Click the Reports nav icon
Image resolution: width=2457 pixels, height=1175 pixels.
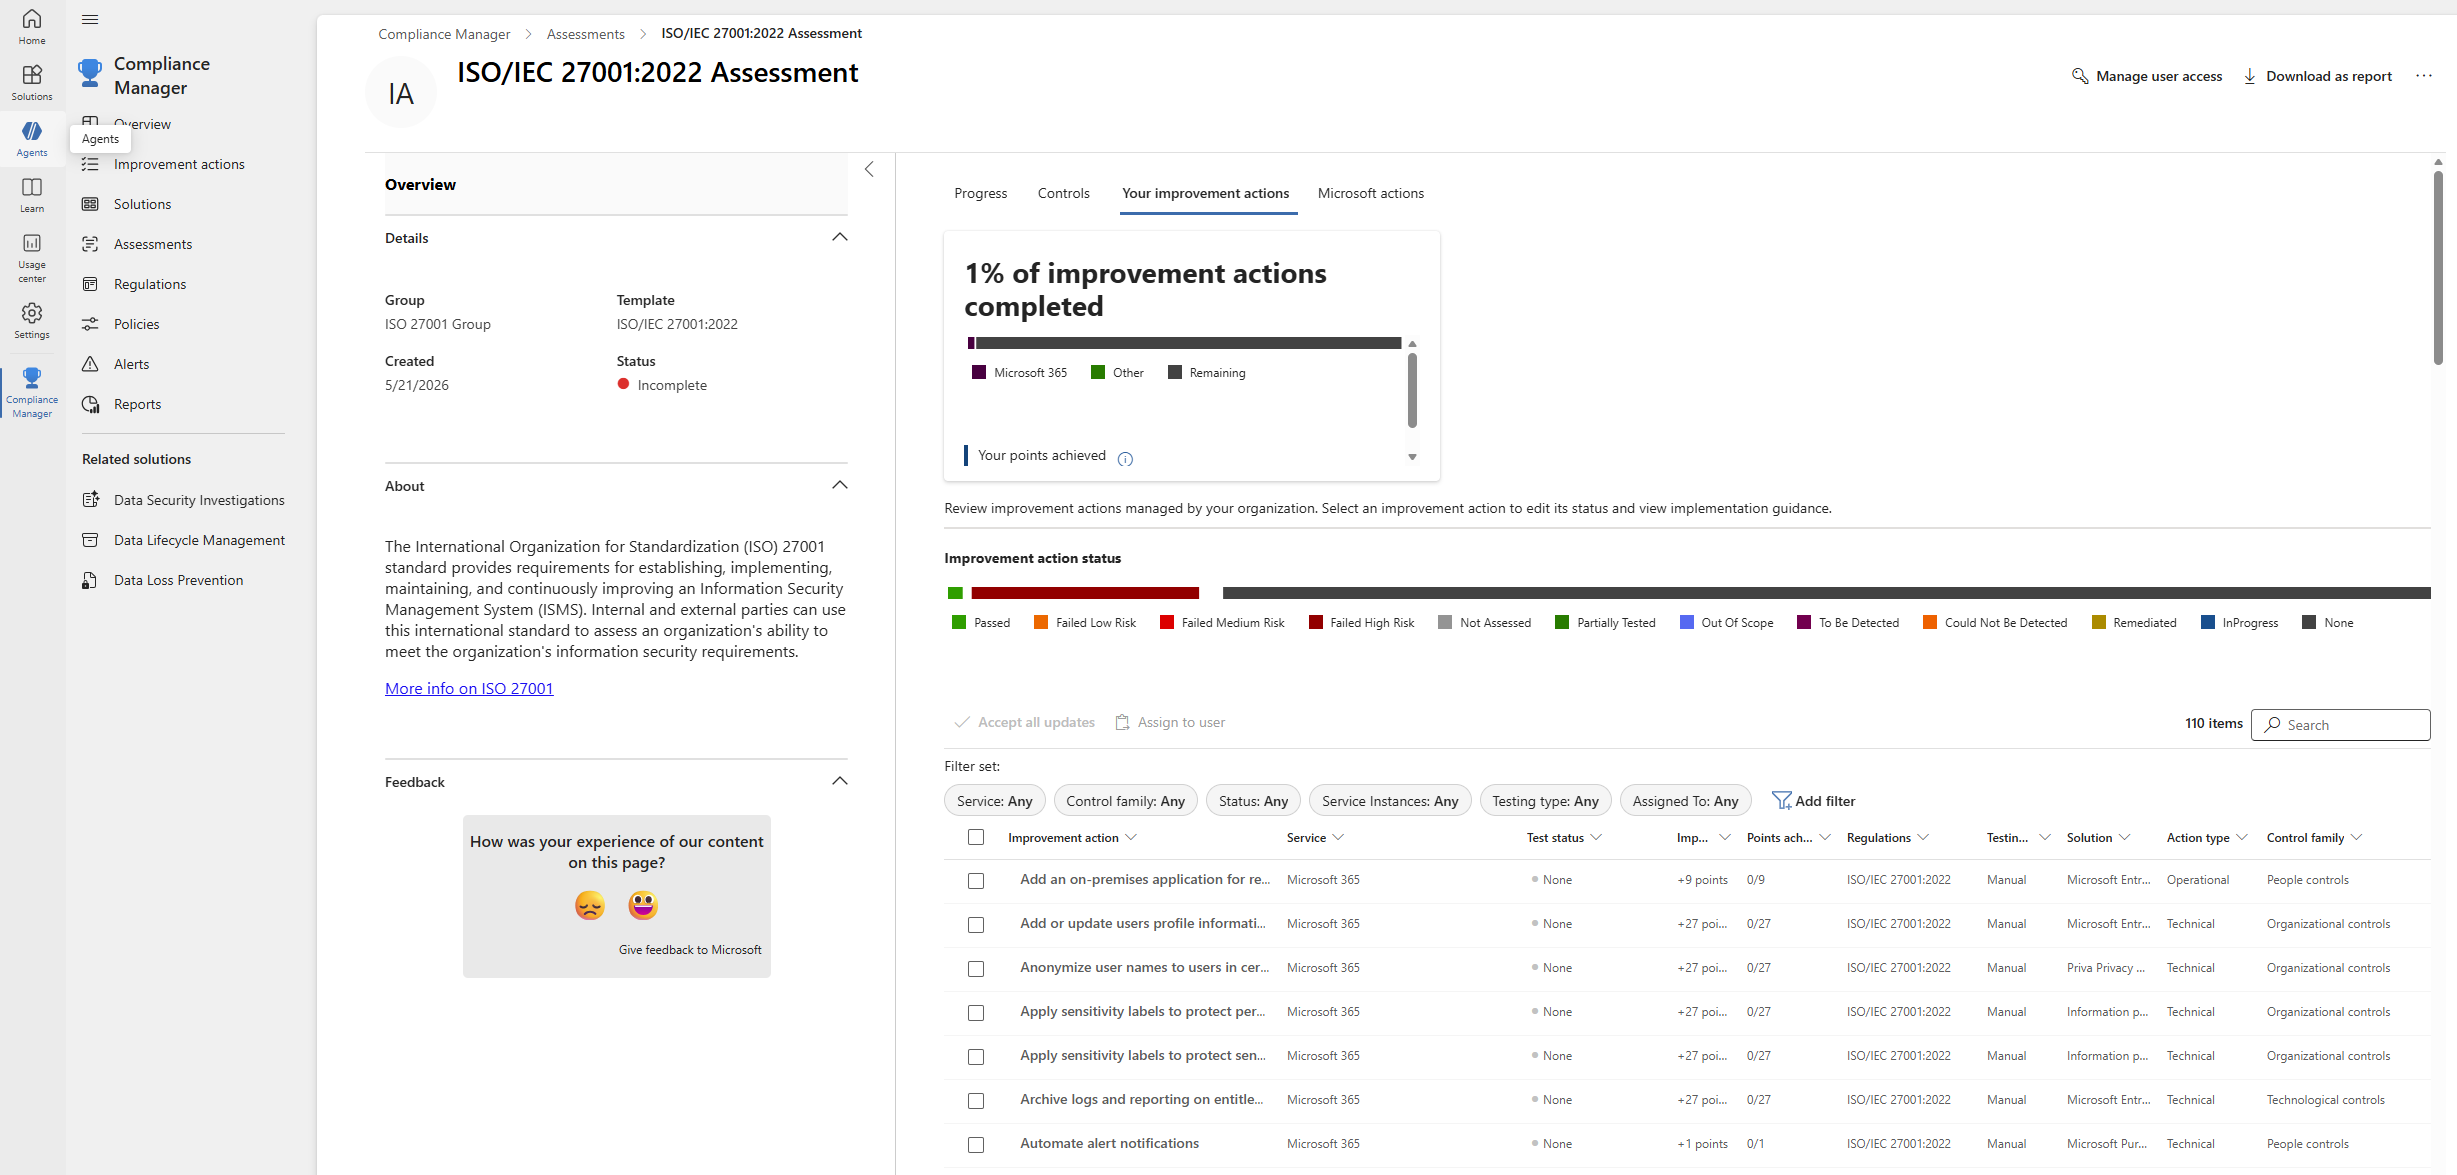(90, 404)
